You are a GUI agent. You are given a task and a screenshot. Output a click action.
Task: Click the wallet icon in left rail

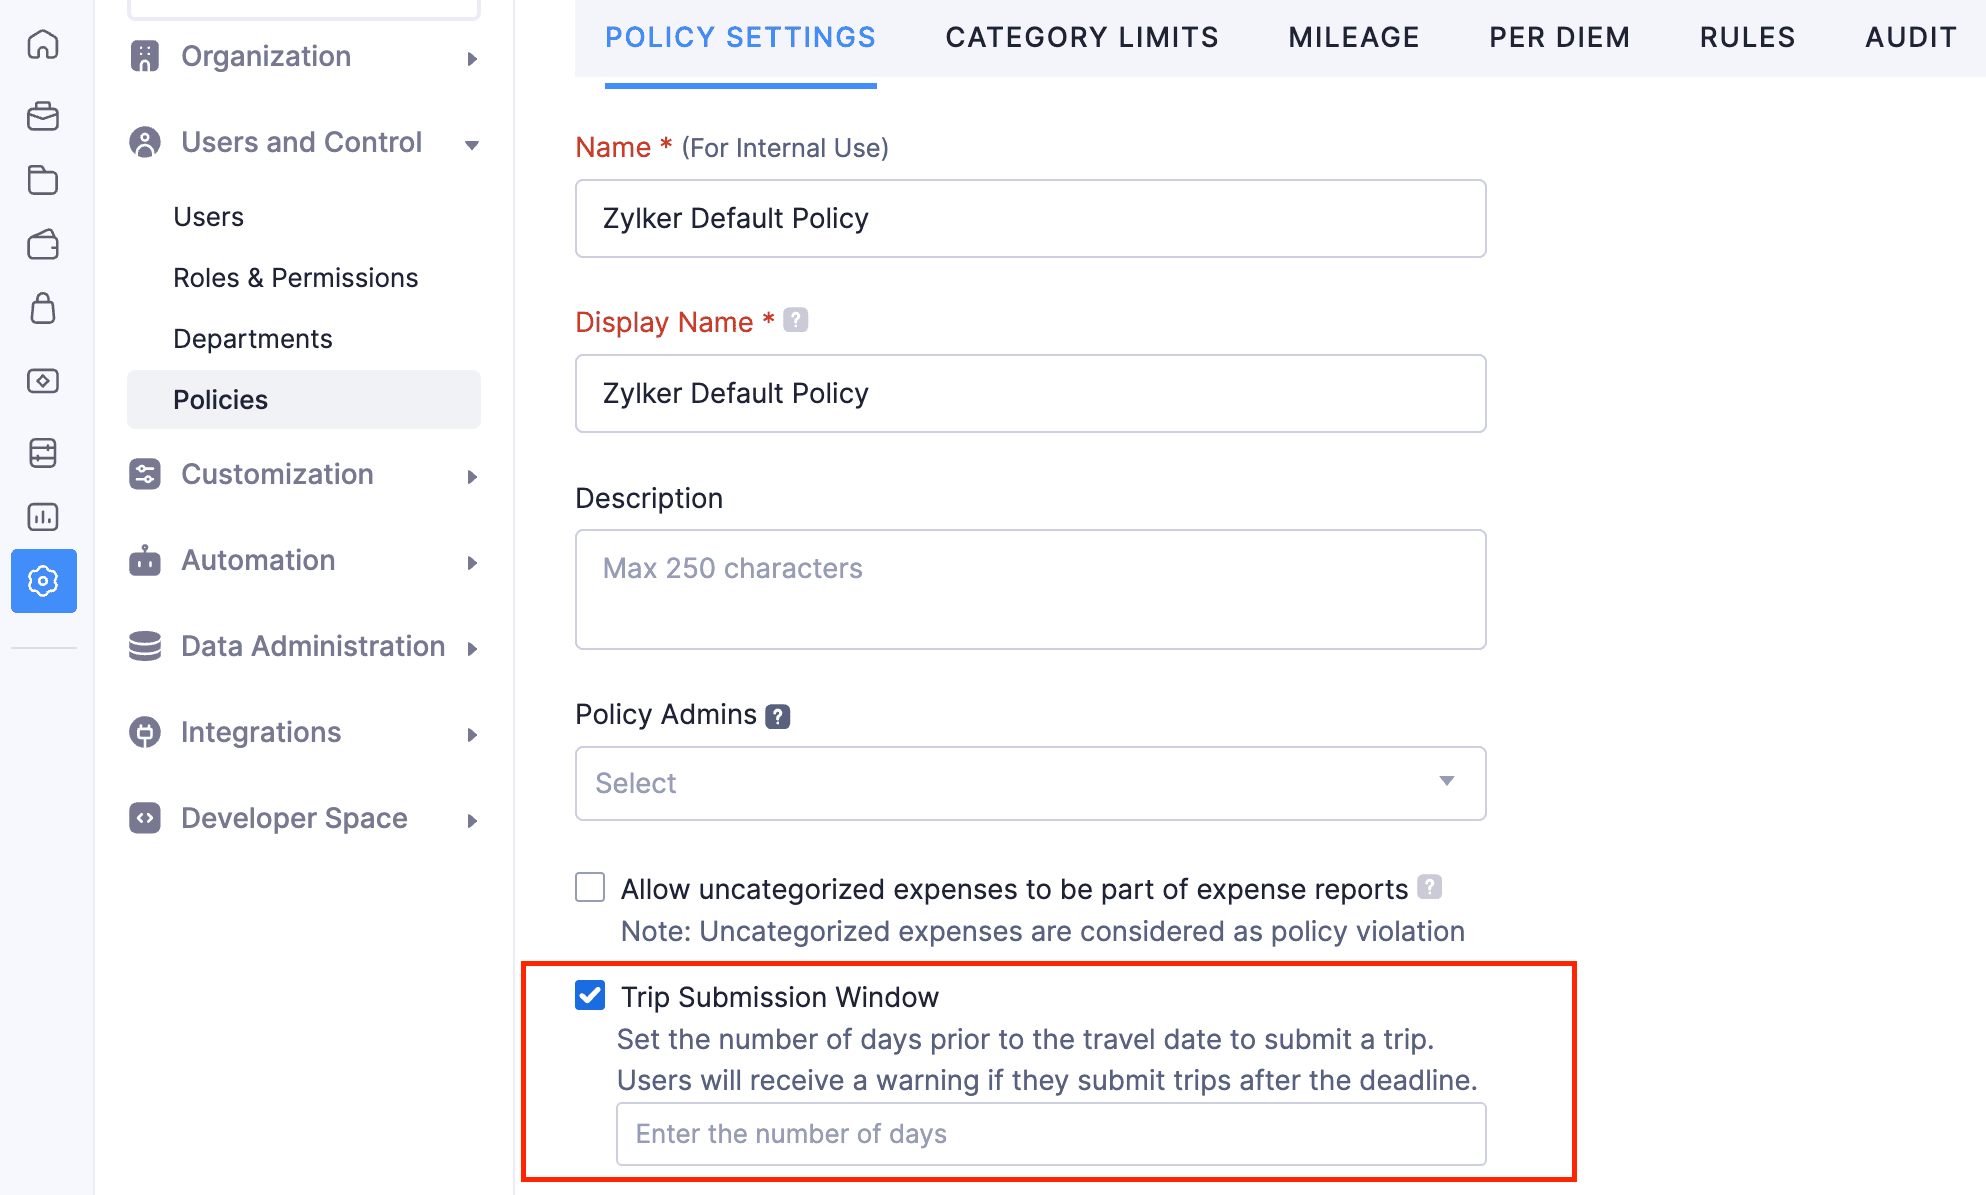pyautogui.click(x=43, y=245)
